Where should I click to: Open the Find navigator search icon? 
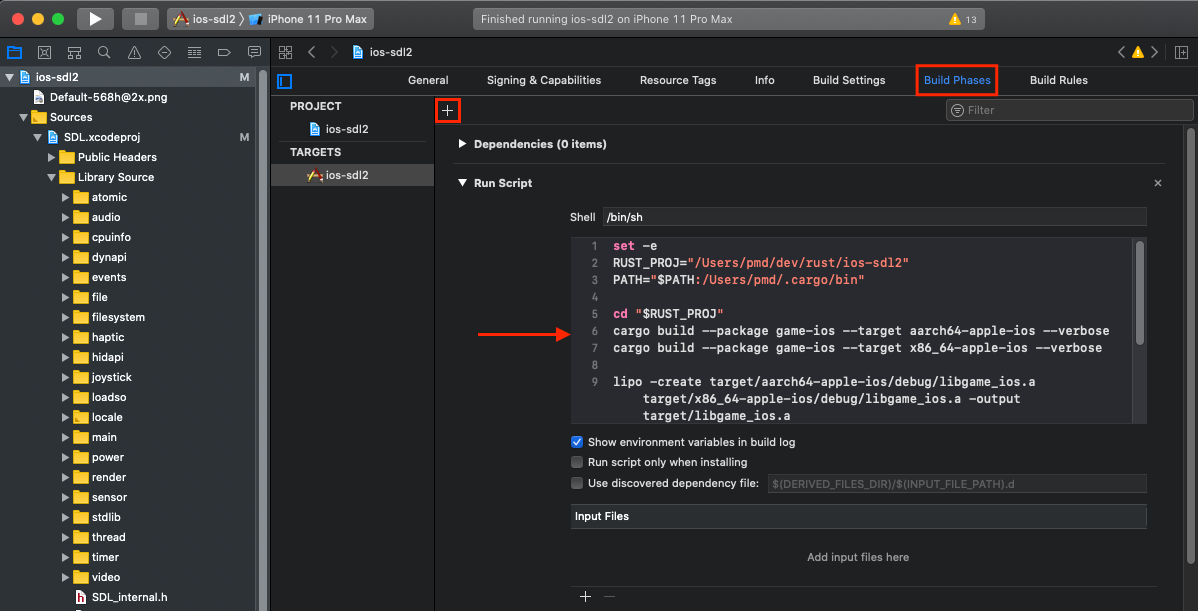click(104, 53)
